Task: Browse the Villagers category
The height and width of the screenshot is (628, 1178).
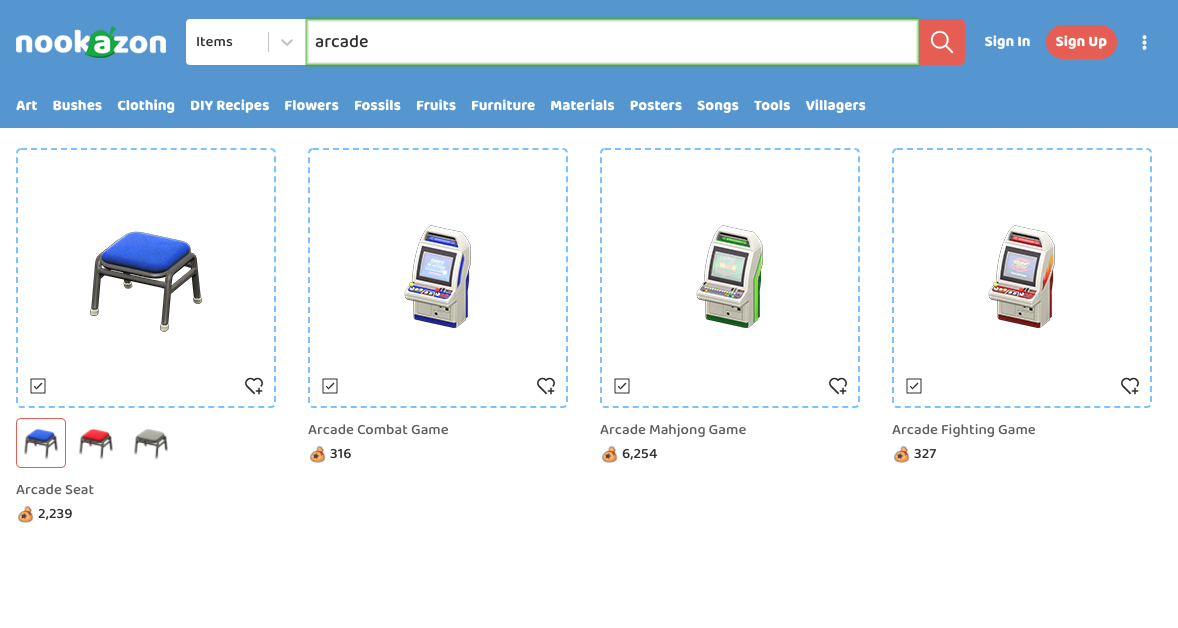Action: (x=835, y=105)
